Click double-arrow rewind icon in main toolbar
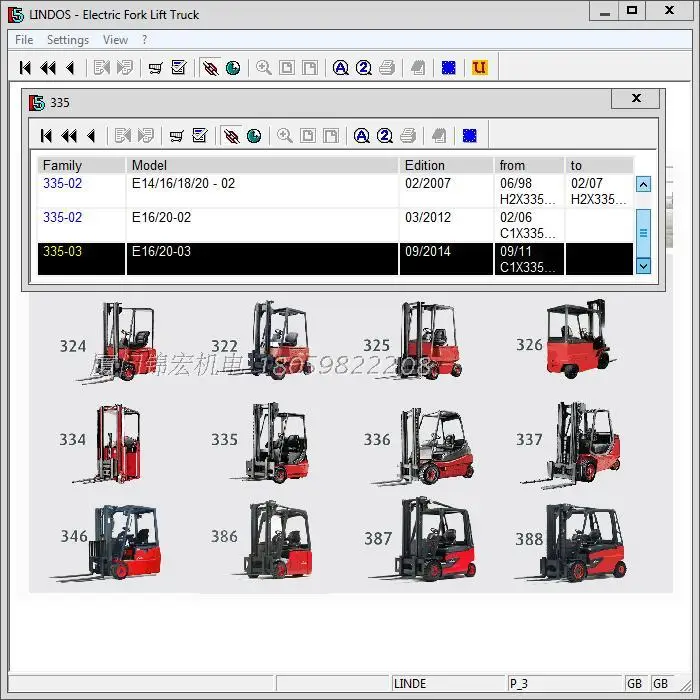Screen dimensions: 700x700 (x=48, y=68)
